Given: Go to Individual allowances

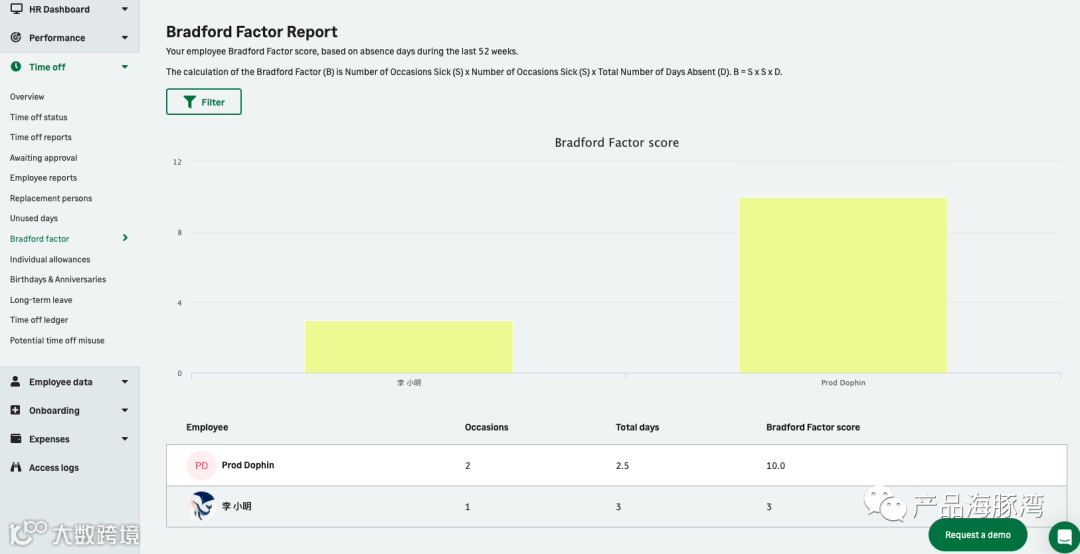Looking at the screenshot, I should pyautogui.click(x=50, y=260).
